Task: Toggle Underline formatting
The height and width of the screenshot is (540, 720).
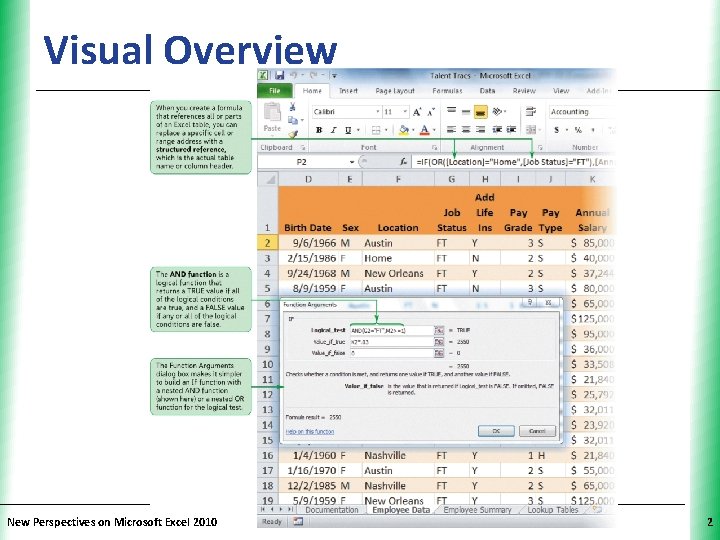Action: point(348,130)
